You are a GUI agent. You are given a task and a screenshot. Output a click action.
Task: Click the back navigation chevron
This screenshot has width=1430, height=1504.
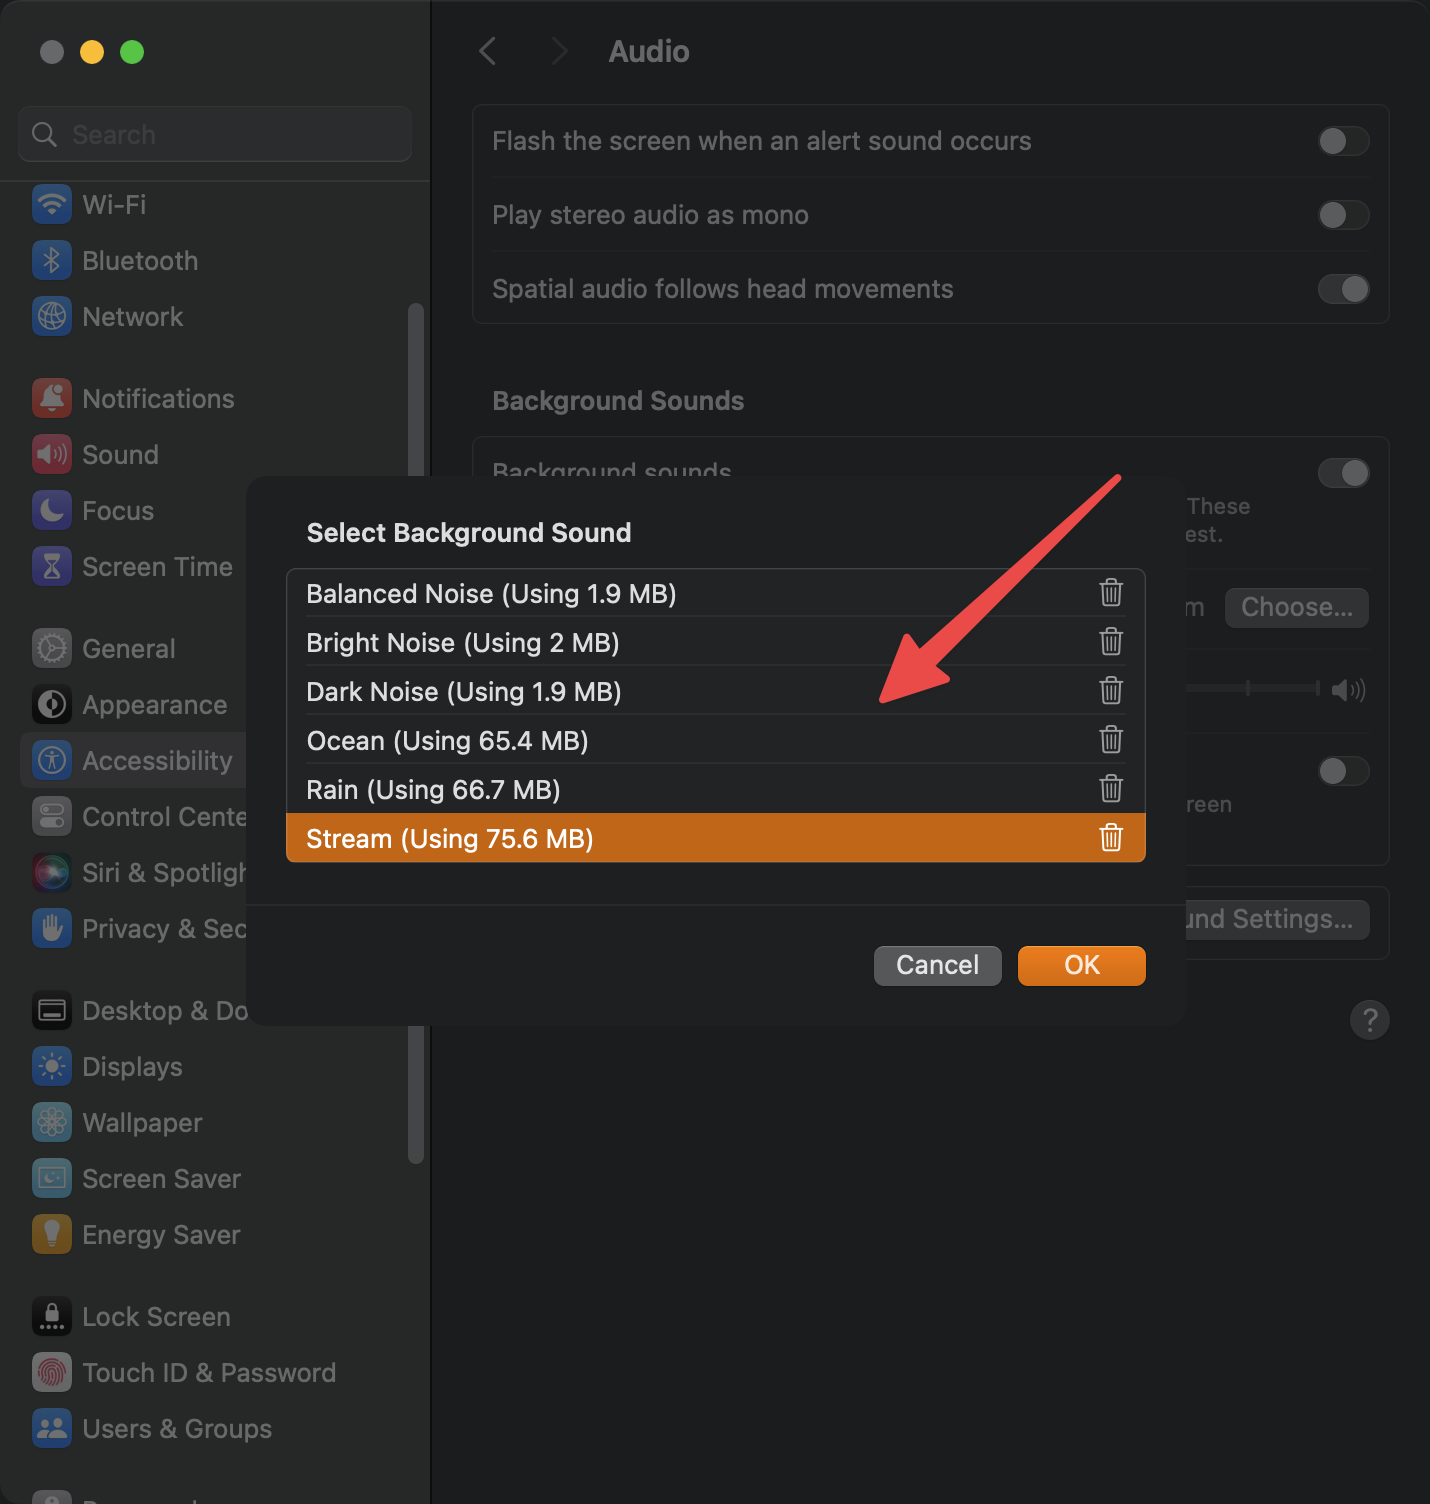tap(487, 51)
